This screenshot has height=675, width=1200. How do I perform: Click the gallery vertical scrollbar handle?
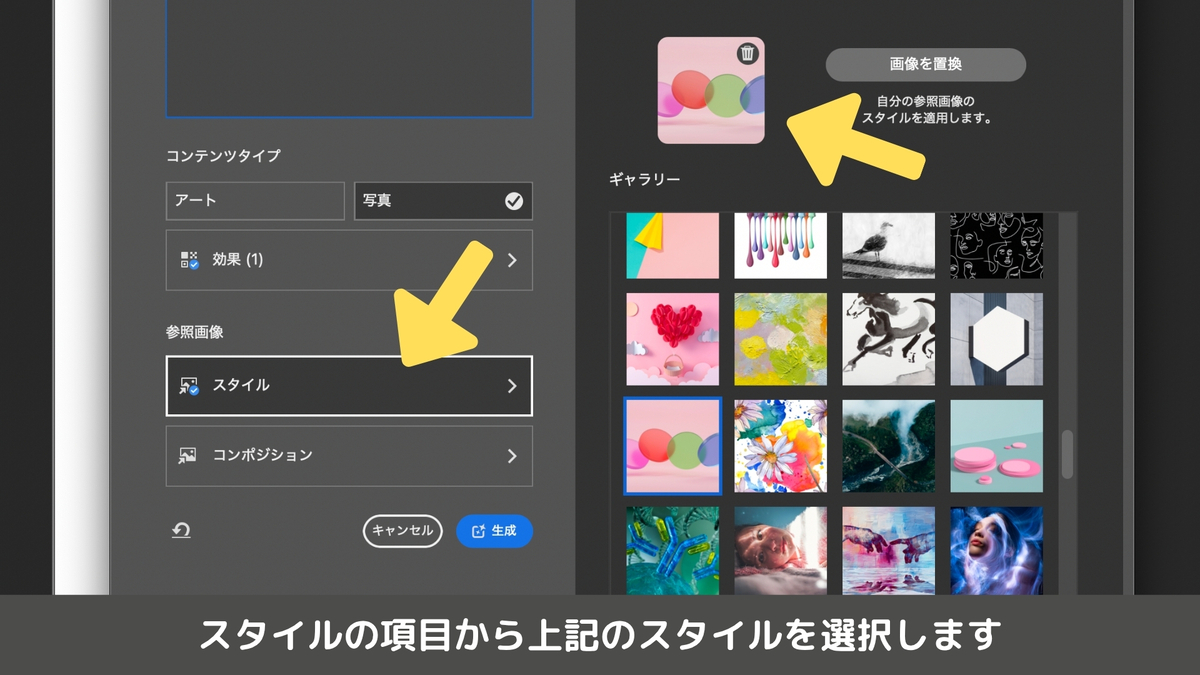(1067, 454)
